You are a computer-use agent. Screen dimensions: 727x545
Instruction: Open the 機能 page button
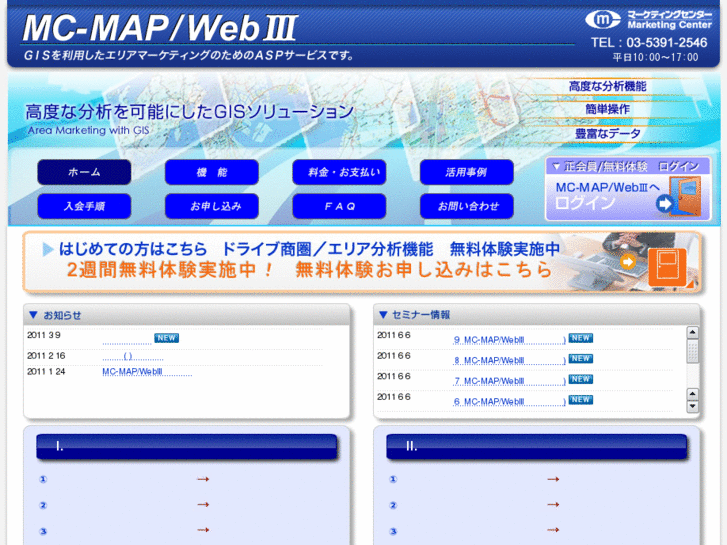pos(211,172)
